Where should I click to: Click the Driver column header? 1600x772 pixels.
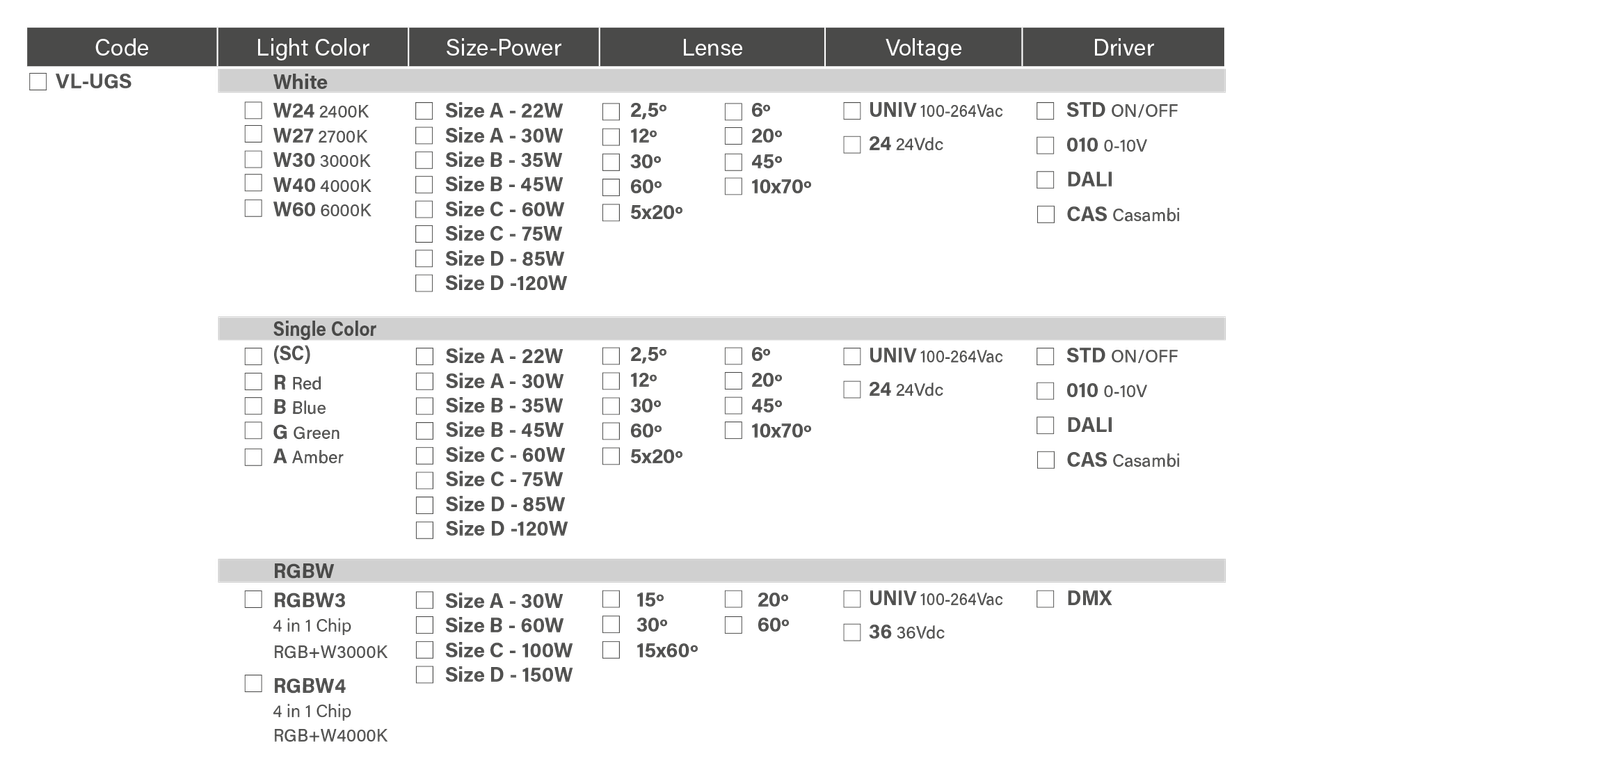[1123, 47]
